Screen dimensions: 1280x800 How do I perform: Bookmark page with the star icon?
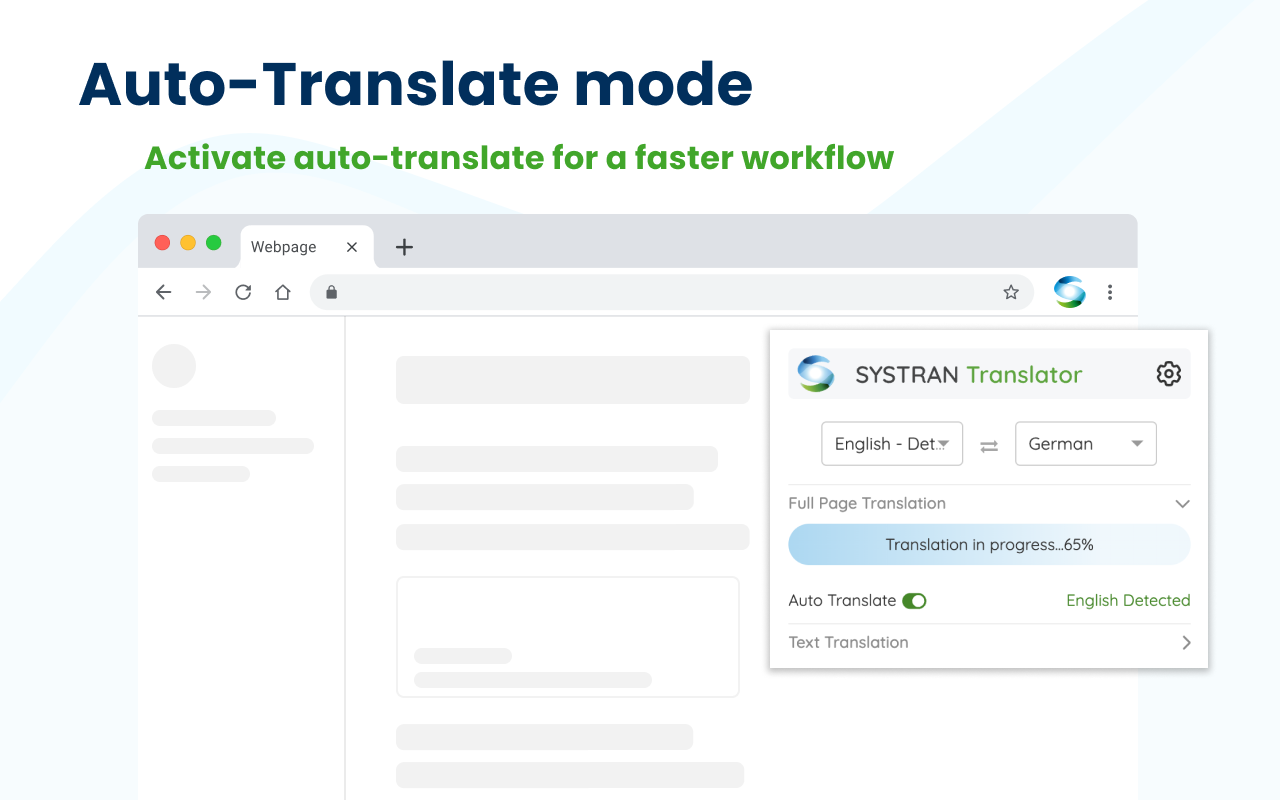1011,292
